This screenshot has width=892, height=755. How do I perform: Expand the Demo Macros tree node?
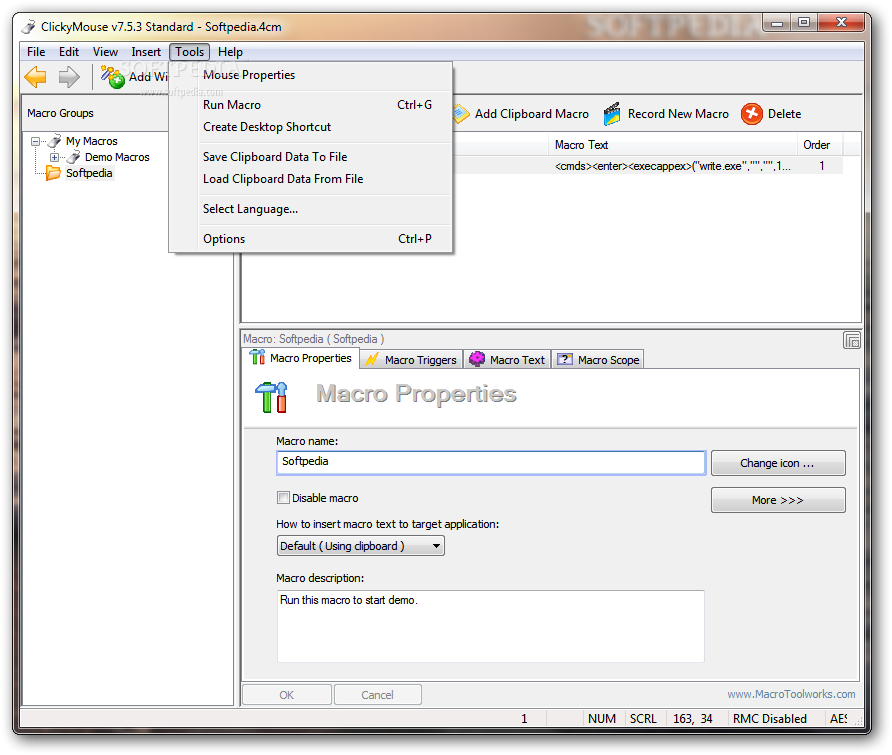54,157
